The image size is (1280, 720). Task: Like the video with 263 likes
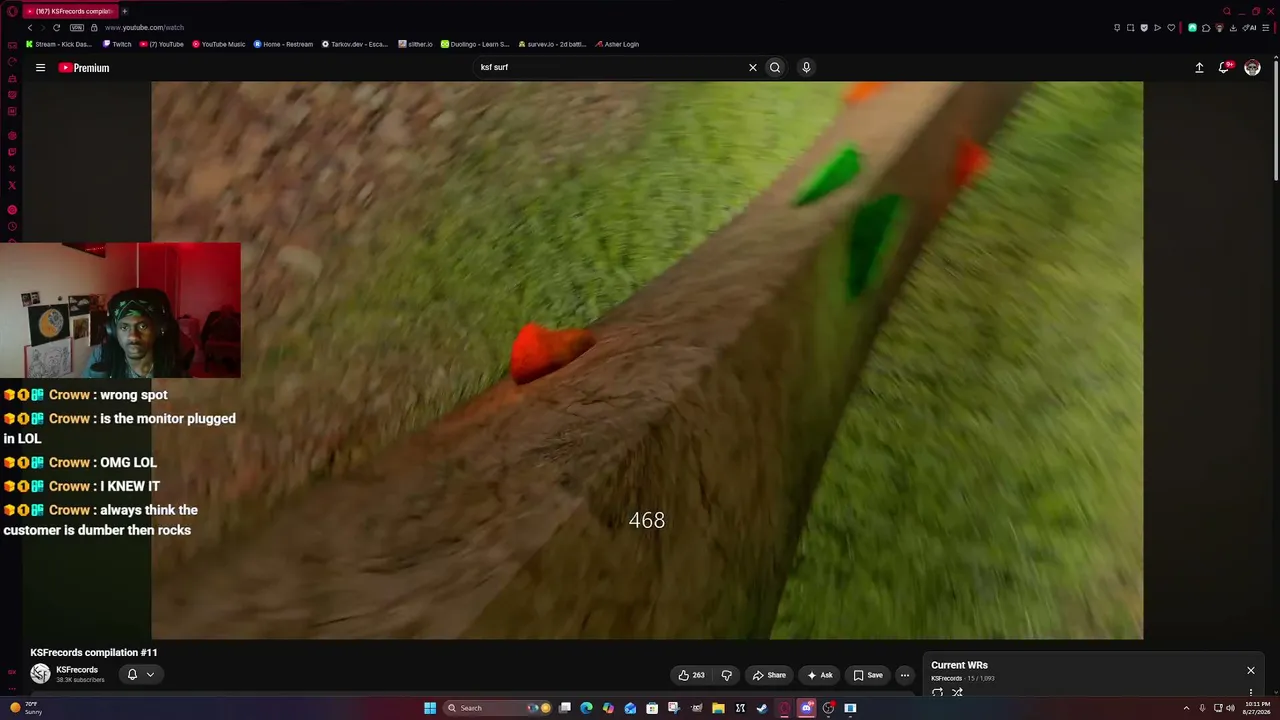point(691,675)
